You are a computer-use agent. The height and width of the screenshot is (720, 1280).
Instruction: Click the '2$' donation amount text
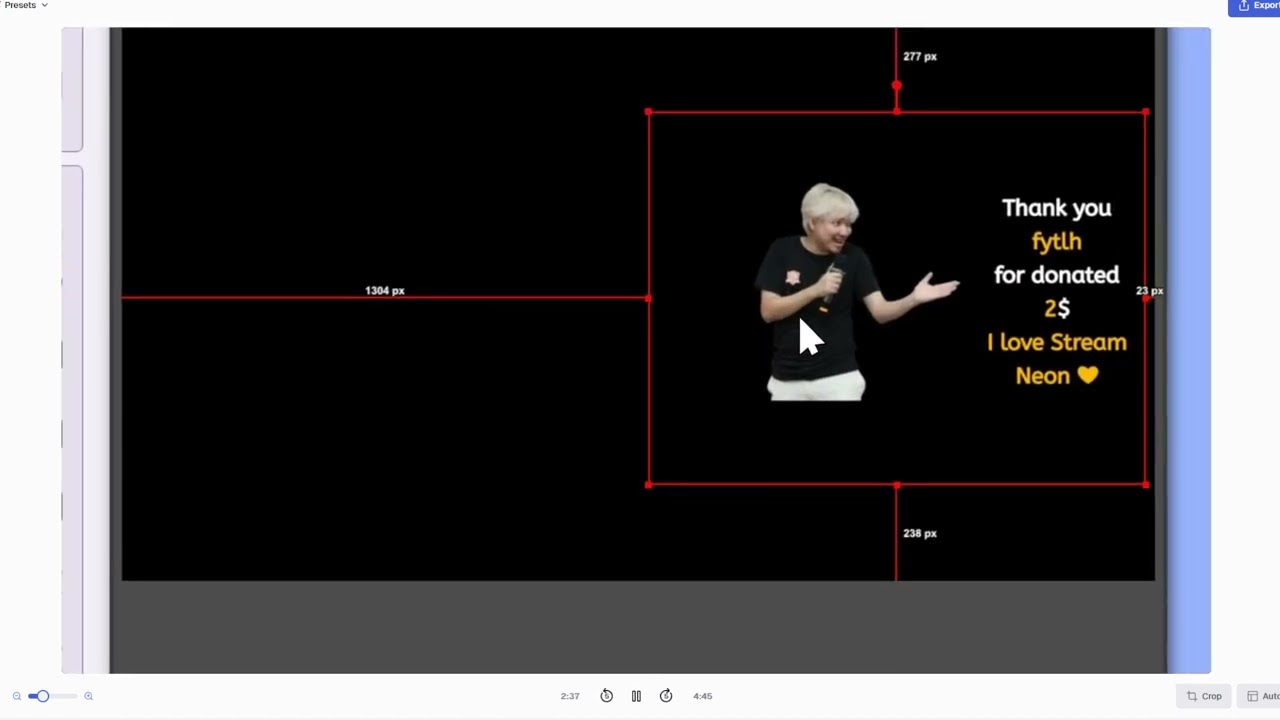[x=1057, y=309]
